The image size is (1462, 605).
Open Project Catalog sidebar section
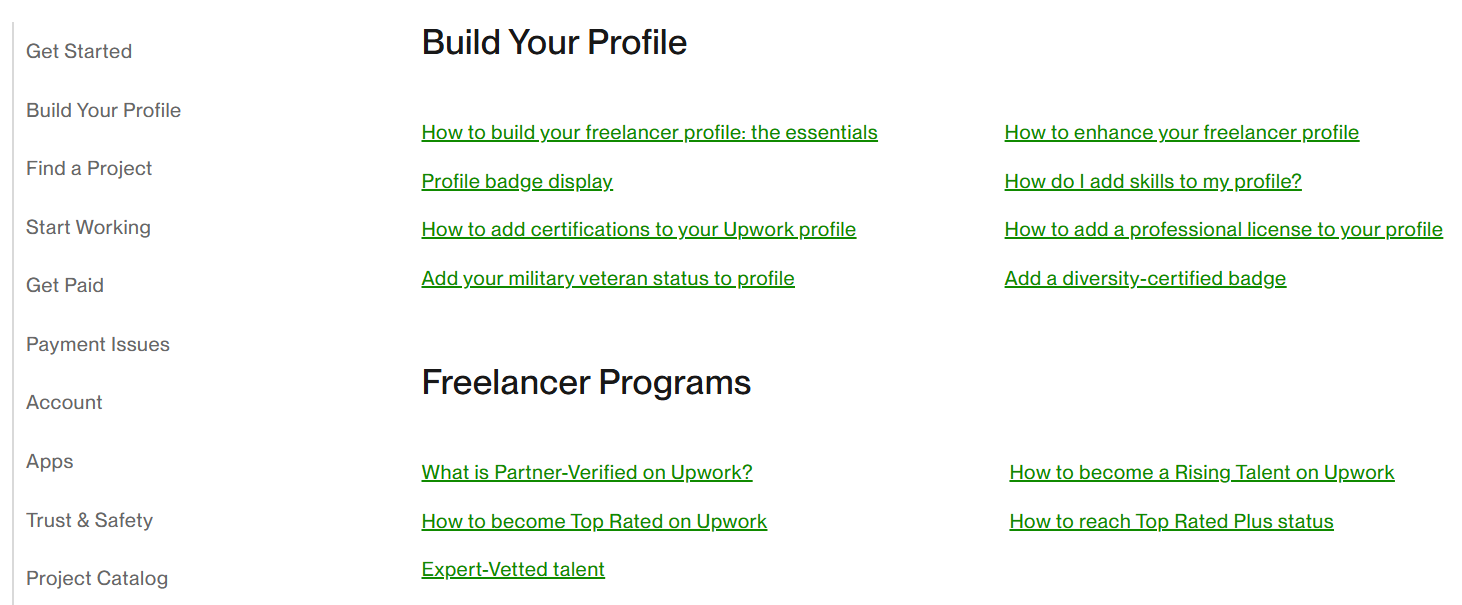pos(97,578)
